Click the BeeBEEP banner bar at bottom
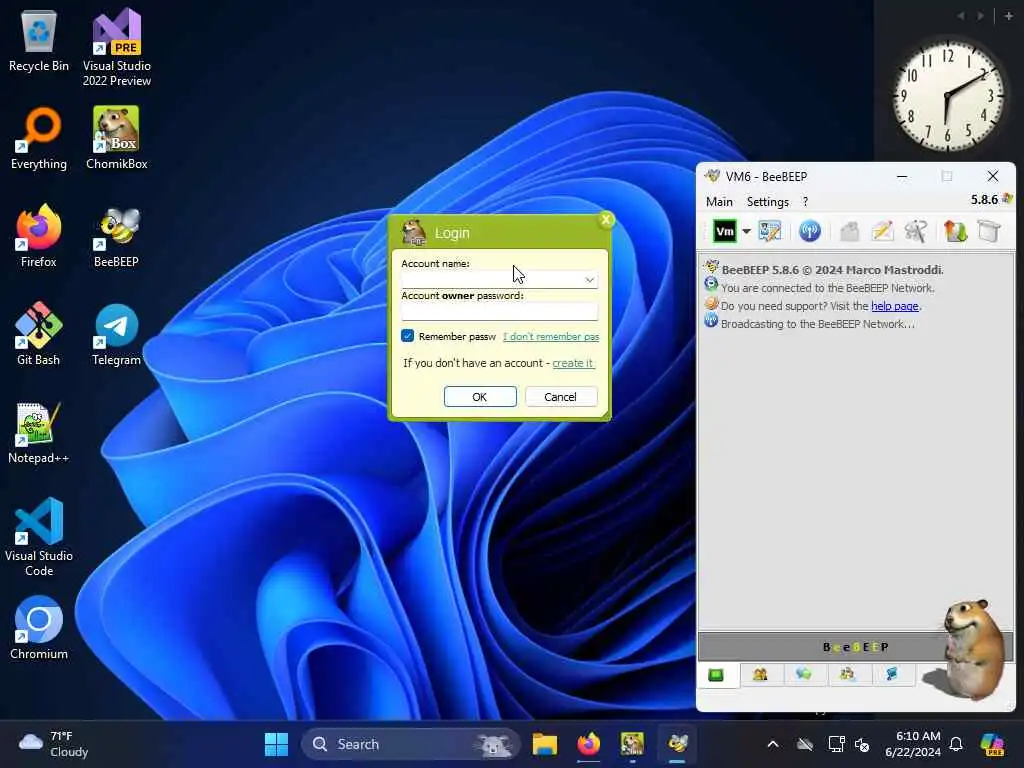The height and width of the screenshot is (768, 1024). coord(855,647)
